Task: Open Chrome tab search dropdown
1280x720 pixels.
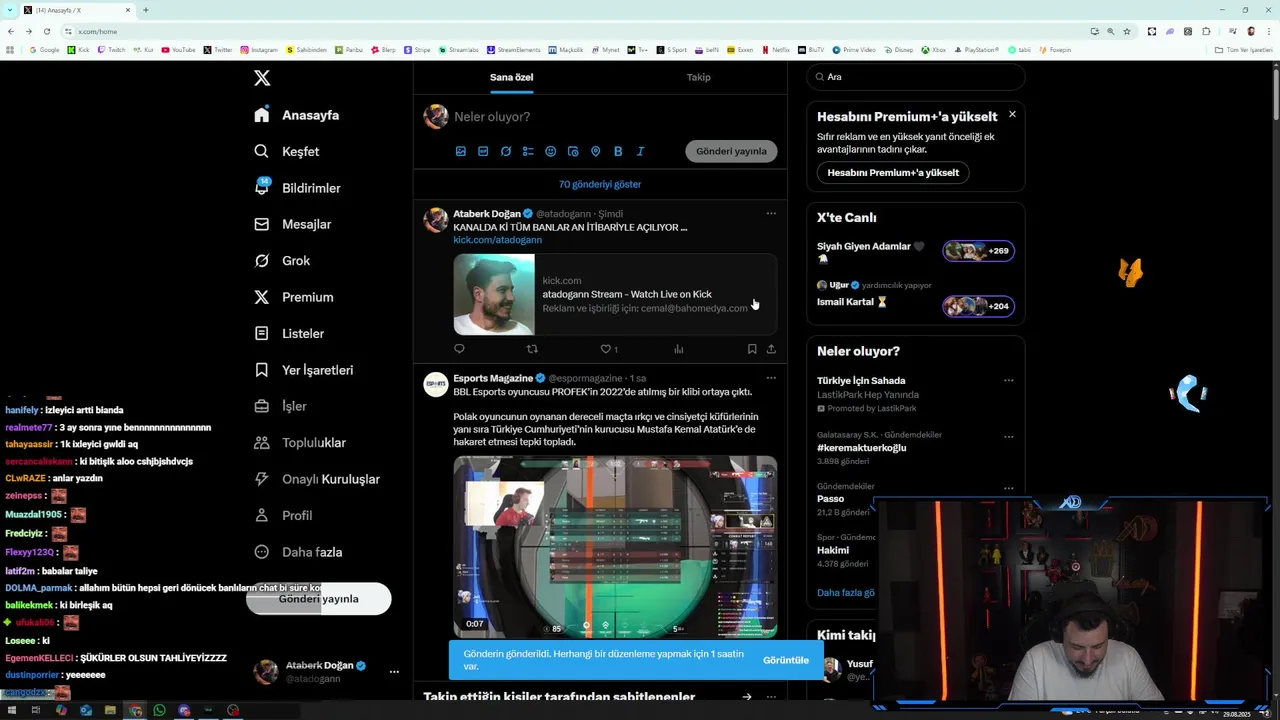Action: [x=10, y=10]
